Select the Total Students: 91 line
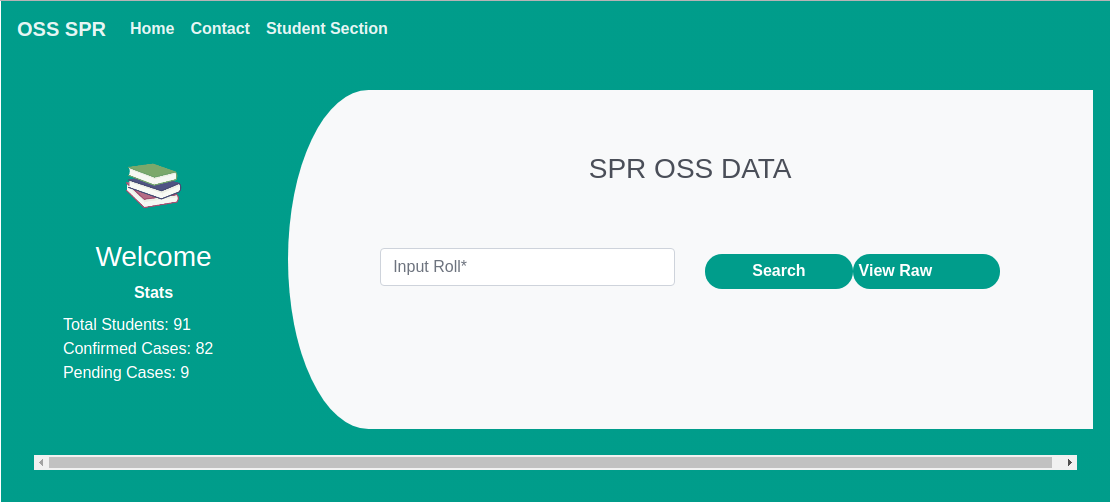 coord(127,325)
